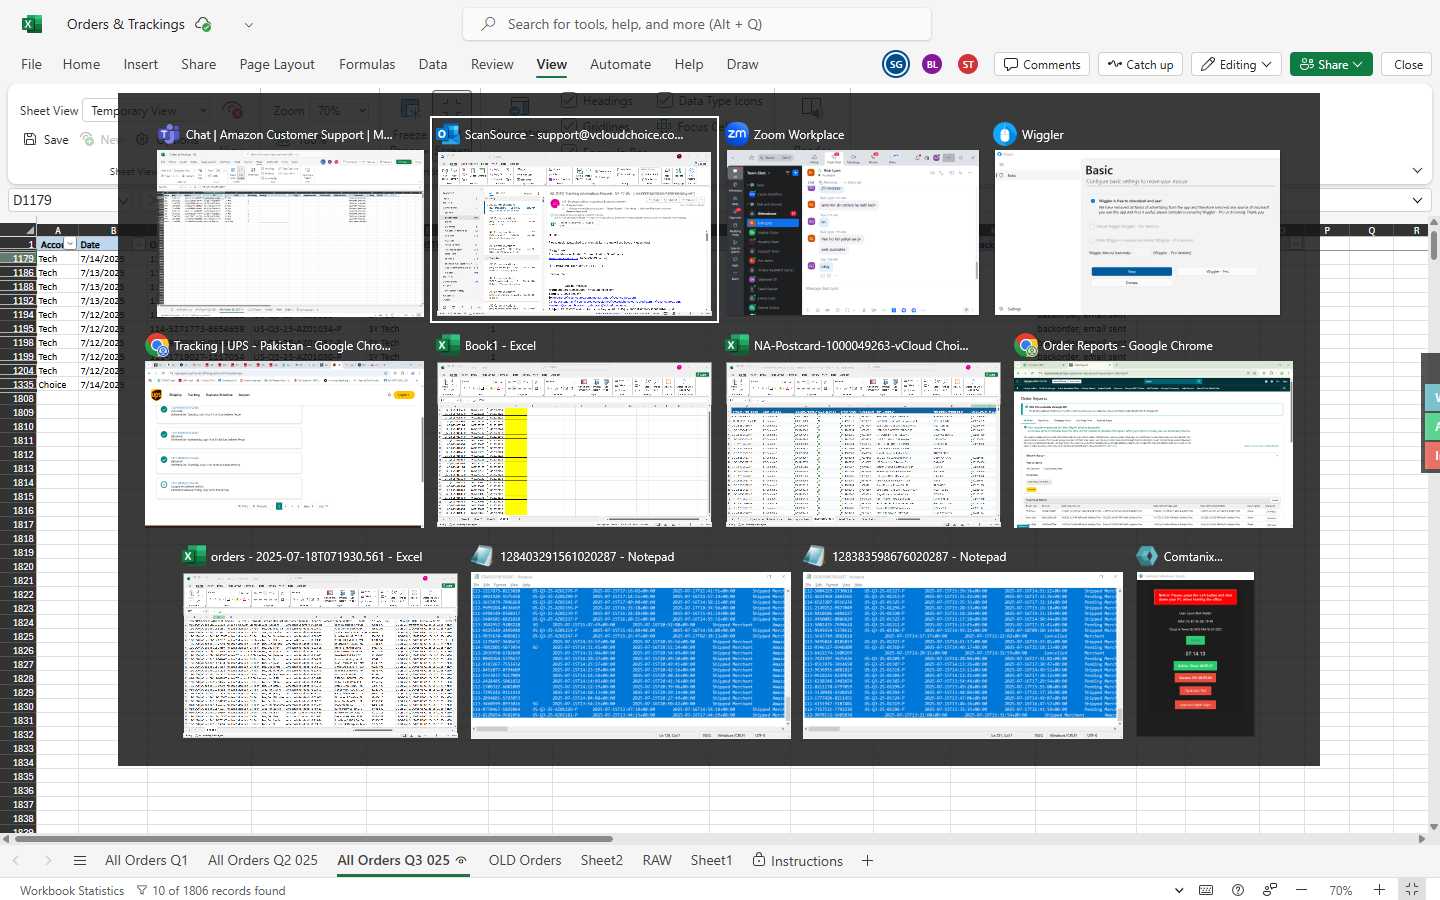
Task: Expand the file title dropdown chevron
Action: point(248,25)
